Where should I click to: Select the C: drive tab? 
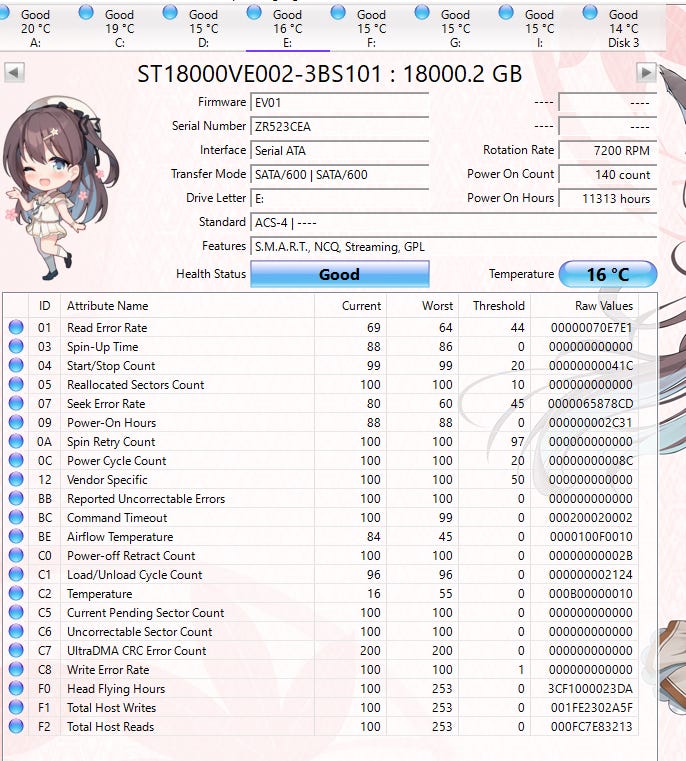click(x=119, y=27)
